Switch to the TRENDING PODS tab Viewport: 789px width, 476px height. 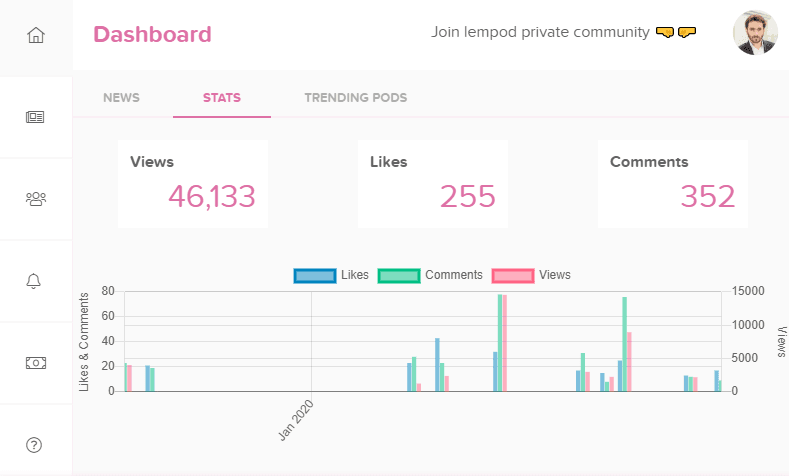tap(356, 98)
